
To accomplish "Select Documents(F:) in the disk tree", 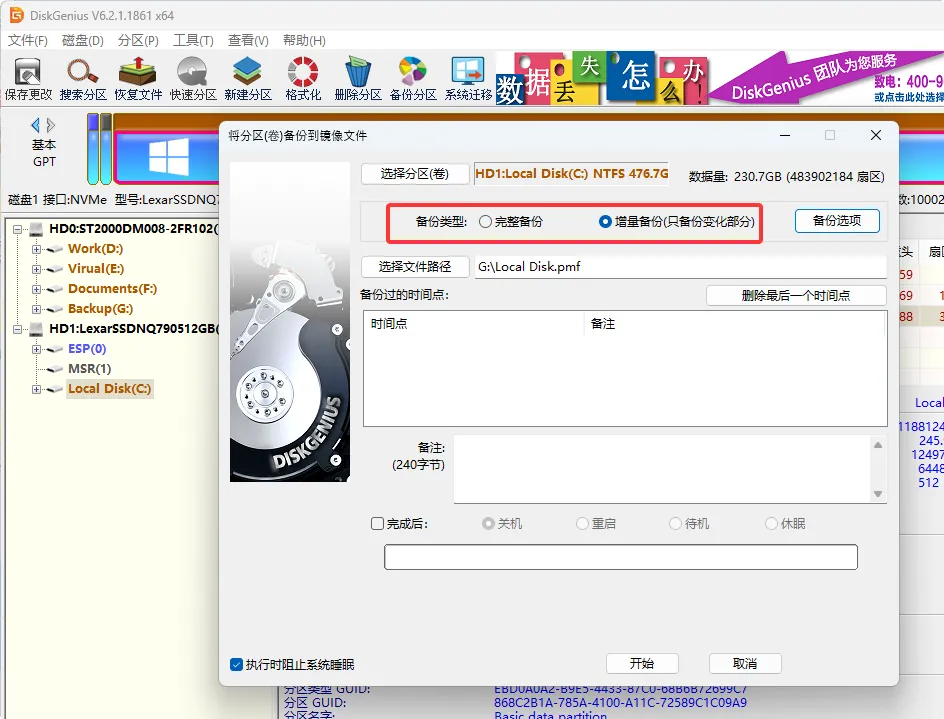I will [112, 289].
